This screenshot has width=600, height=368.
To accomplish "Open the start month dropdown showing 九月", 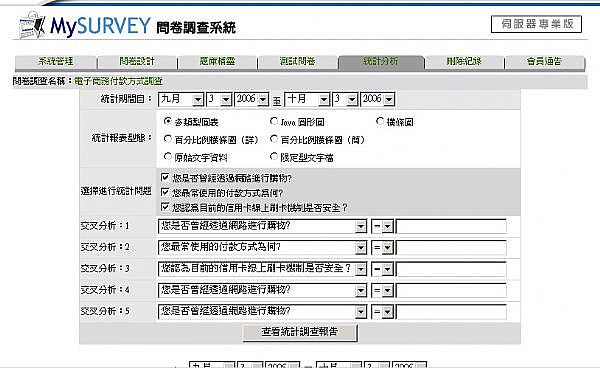I will pos(181,99).
